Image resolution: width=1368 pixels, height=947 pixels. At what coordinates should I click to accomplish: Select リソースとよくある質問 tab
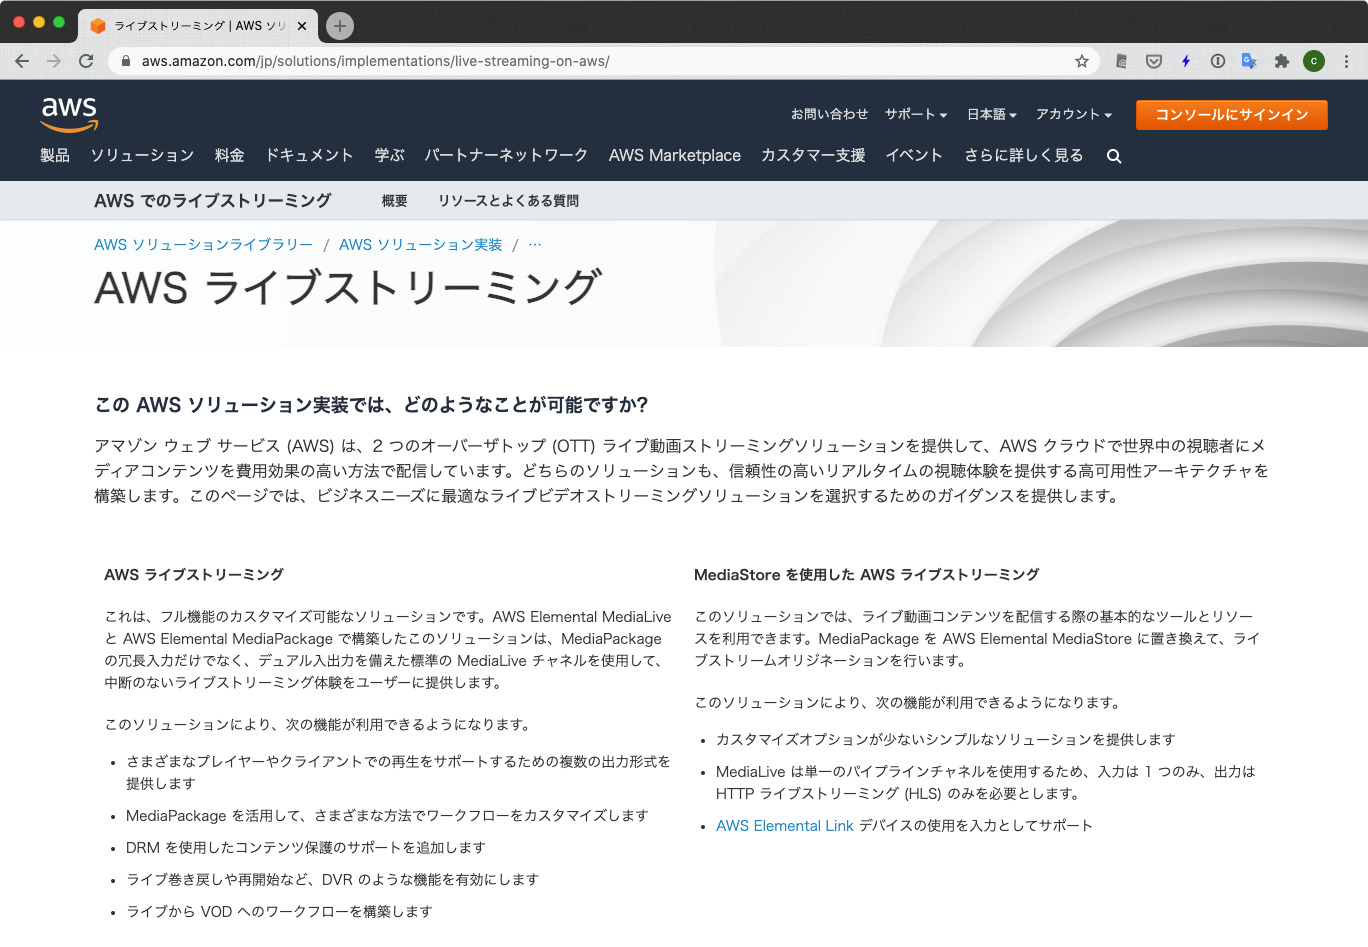508,201
